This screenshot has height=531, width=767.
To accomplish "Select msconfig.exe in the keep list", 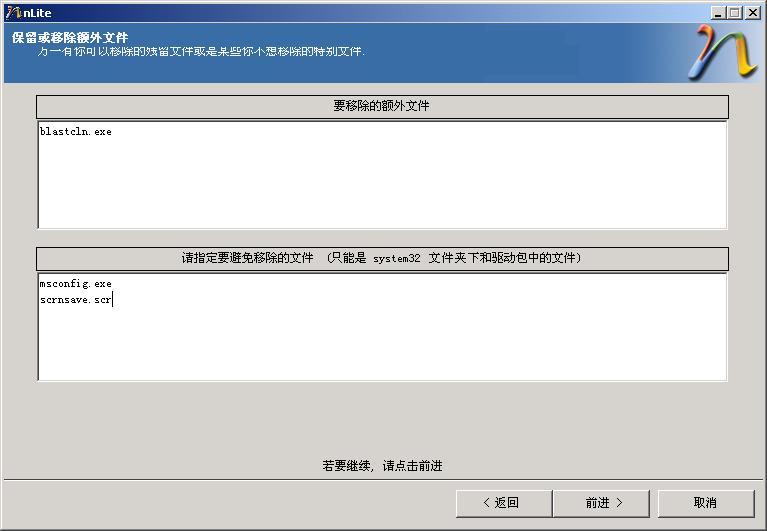I will 76,284.
